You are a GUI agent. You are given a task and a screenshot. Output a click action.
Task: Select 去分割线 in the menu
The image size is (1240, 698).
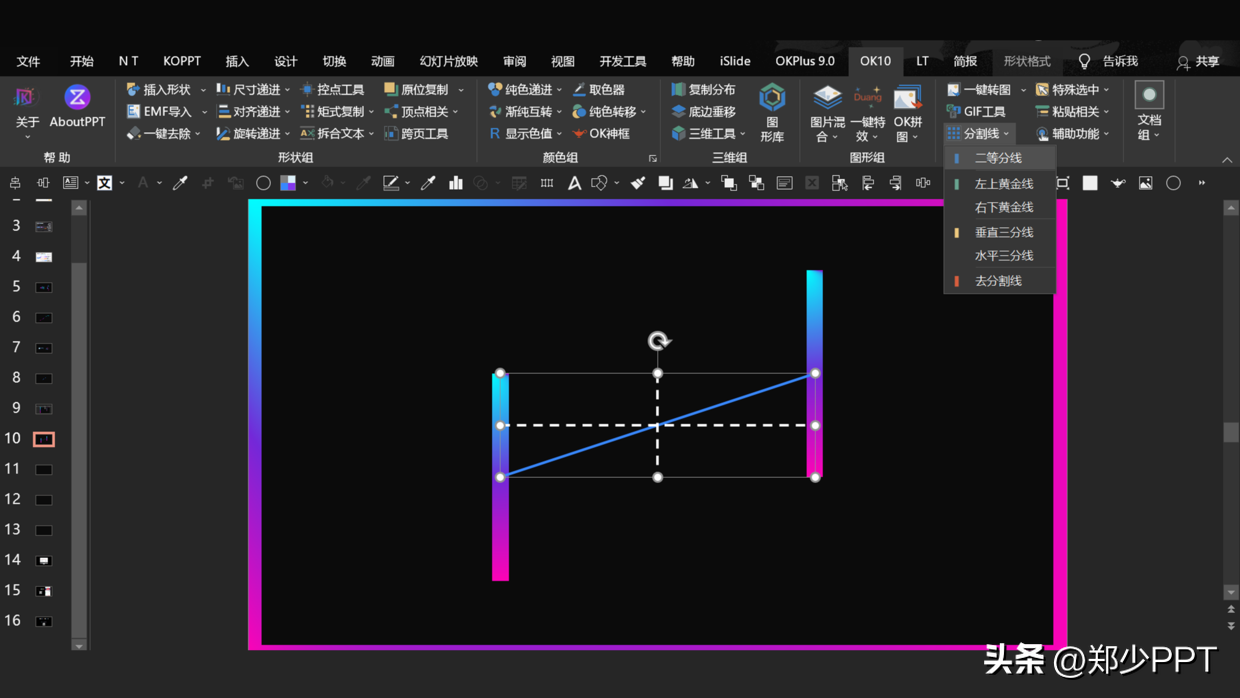(x=1000, y=281)
